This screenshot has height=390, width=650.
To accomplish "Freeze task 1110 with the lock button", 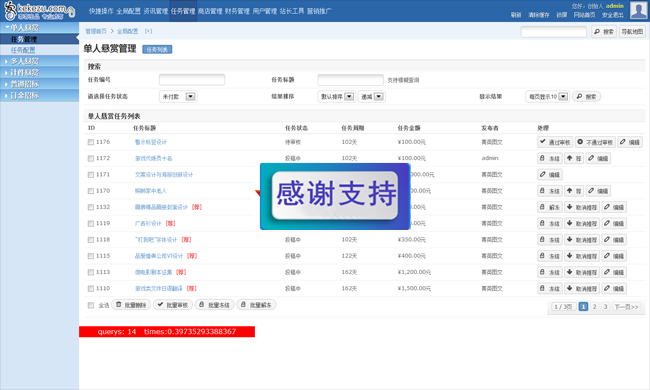I will [x=550, y=288].
